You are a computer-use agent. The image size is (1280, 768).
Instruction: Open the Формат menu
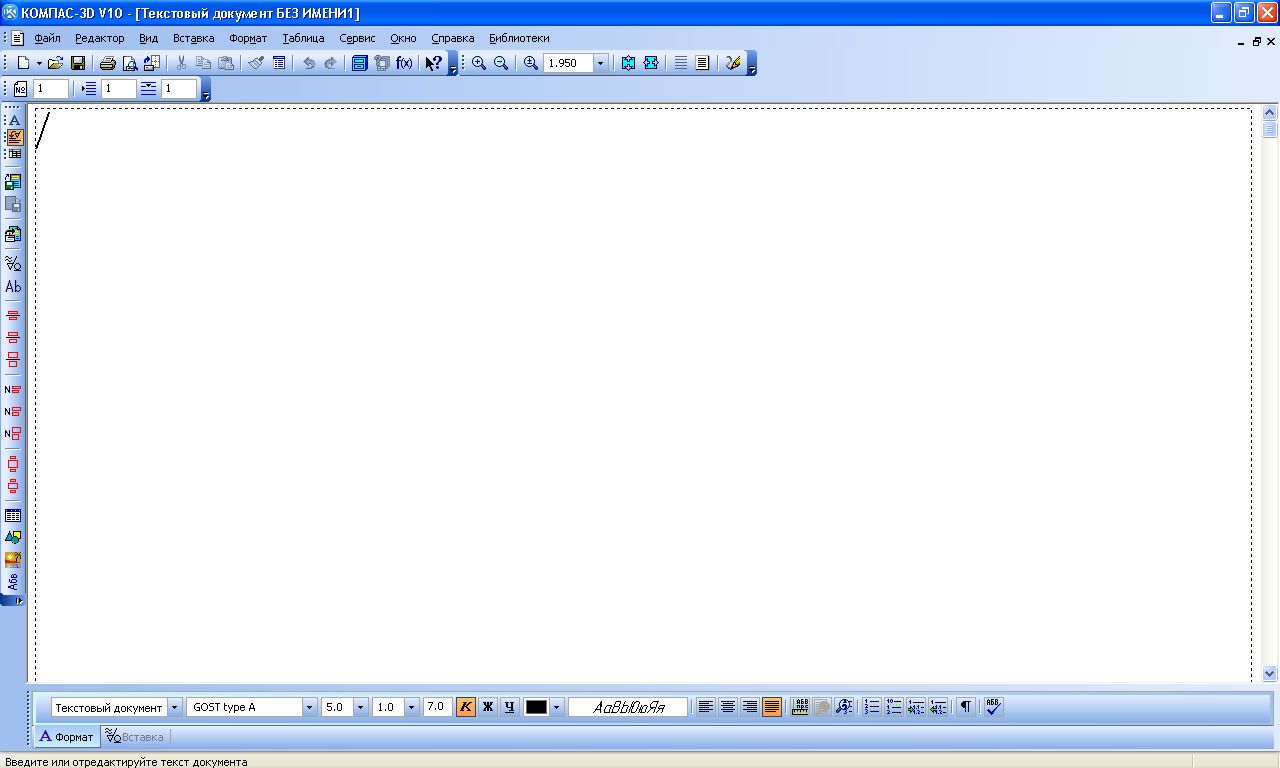pos(248,38)
